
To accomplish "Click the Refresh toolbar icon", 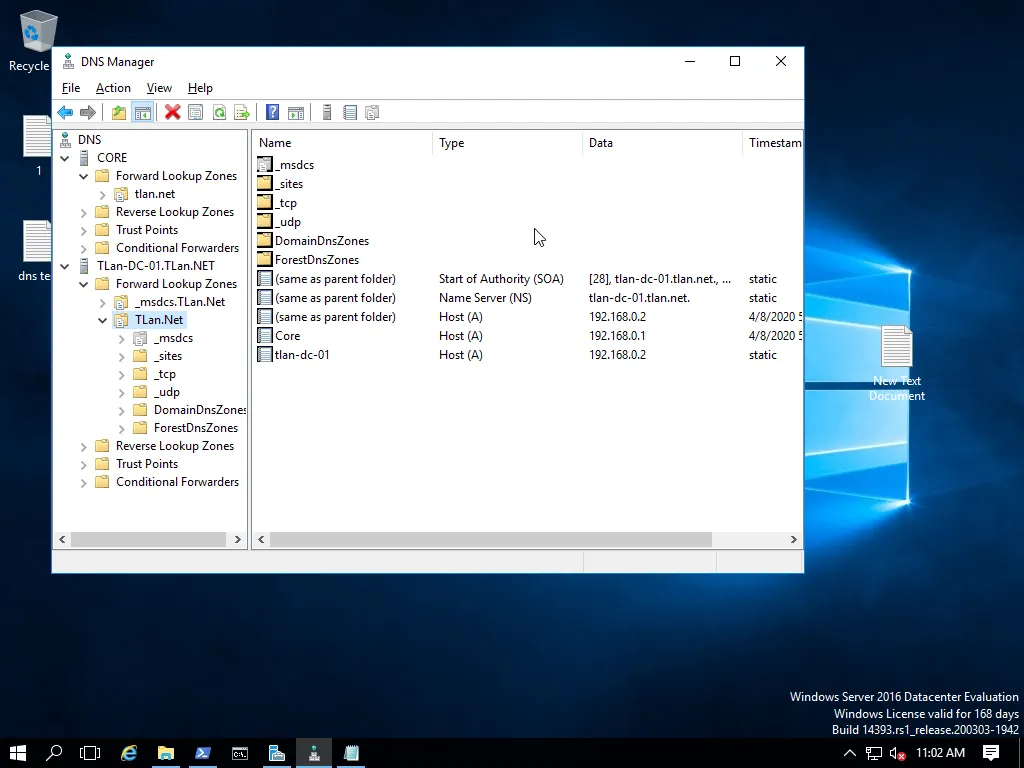I will 219,112.
